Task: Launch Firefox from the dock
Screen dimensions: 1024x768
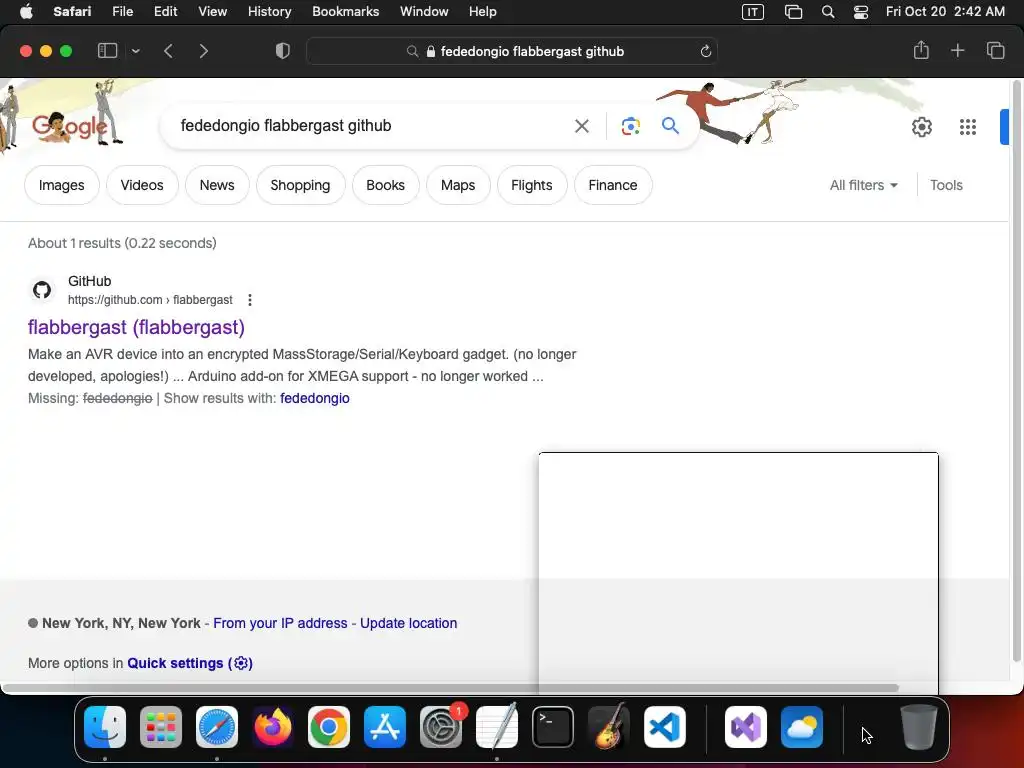Action: pos(273,727)
